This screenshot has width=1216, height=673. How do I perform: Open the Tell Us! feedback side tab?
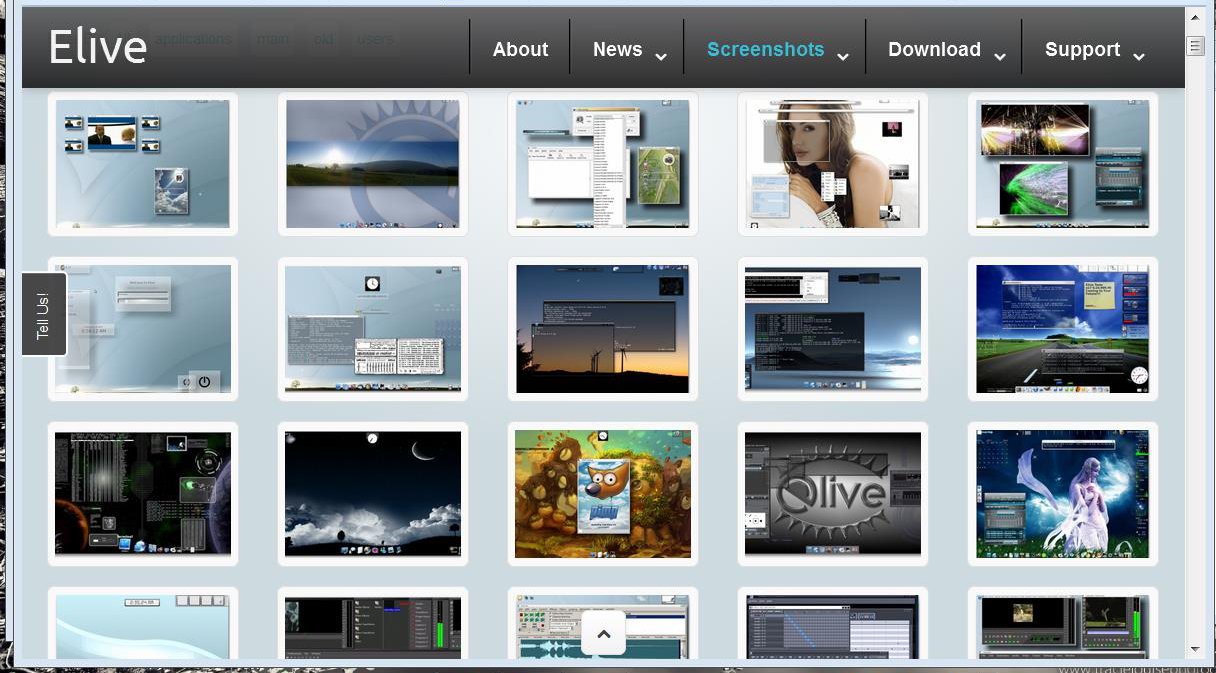[44, 314]
